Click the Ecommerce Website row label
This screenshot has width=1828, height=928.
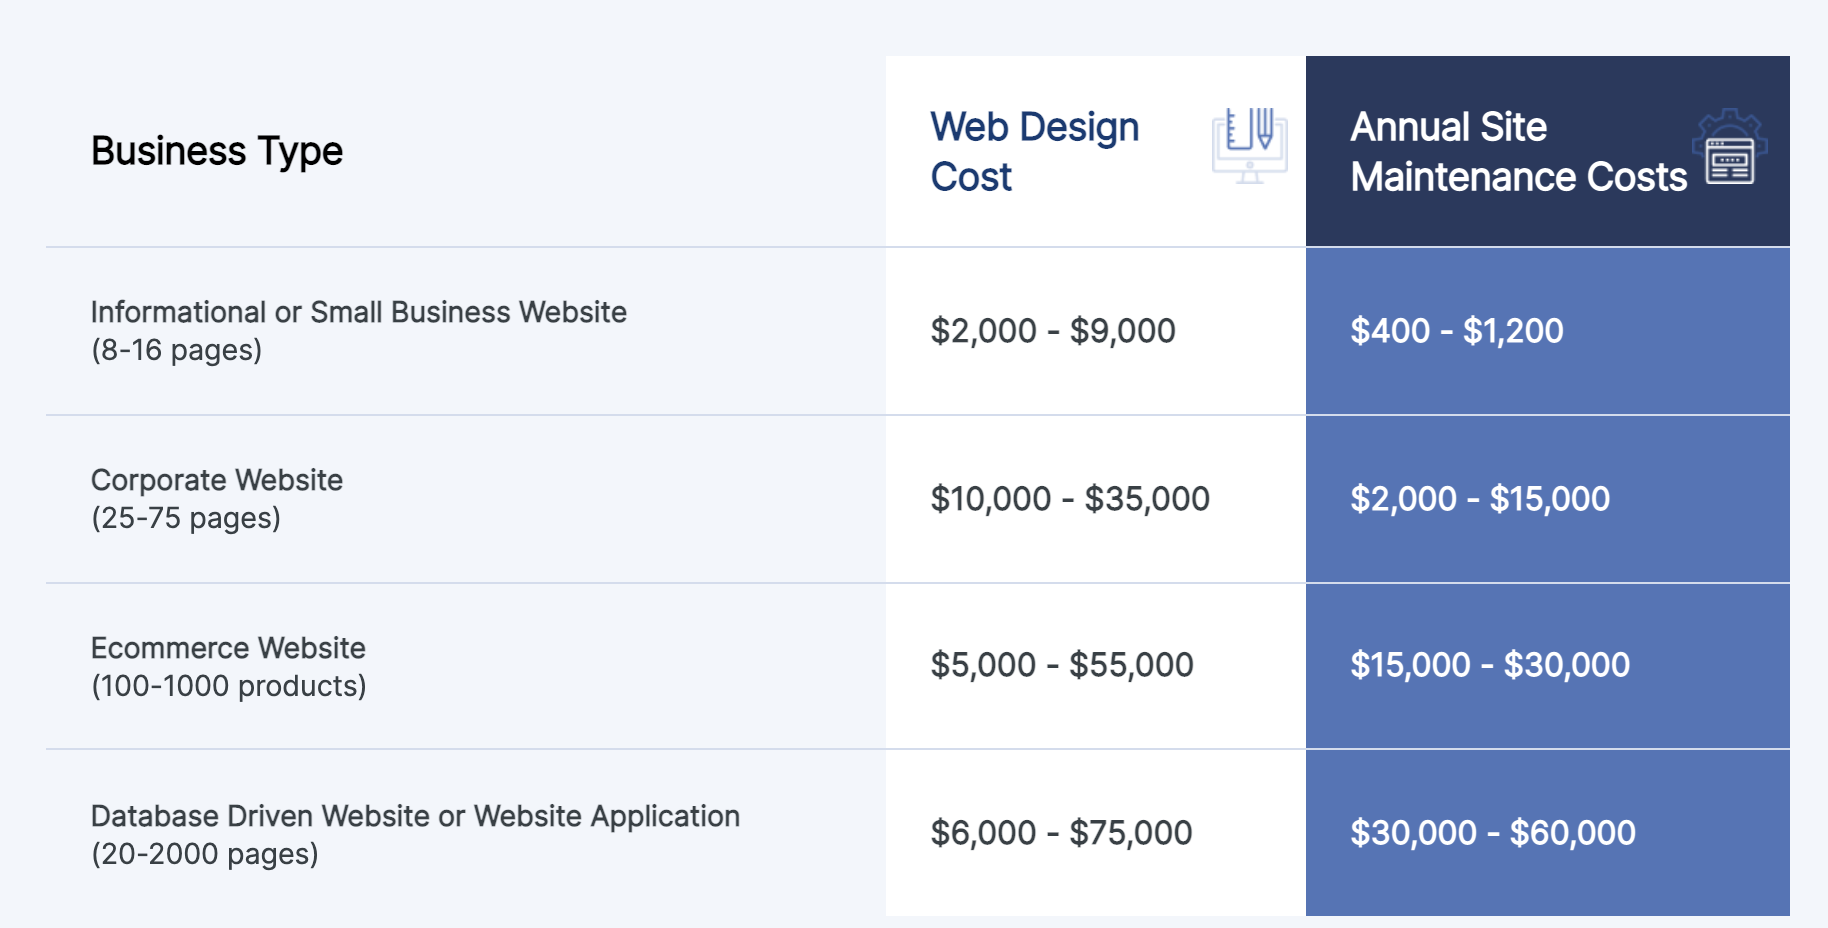click(x=228, y=648)
